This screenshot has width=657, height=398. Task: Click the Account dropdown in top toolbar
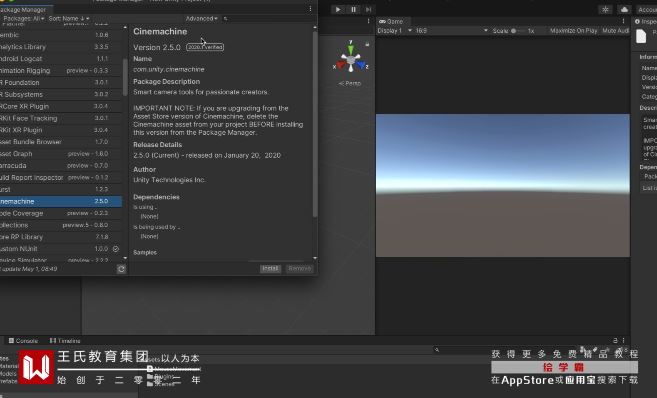[647, 9]
